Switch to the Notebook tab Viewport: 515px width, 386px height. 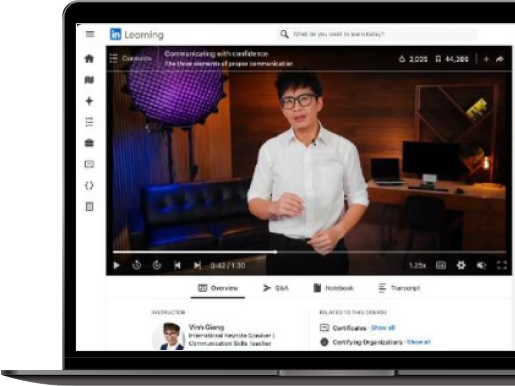point(333,288)
